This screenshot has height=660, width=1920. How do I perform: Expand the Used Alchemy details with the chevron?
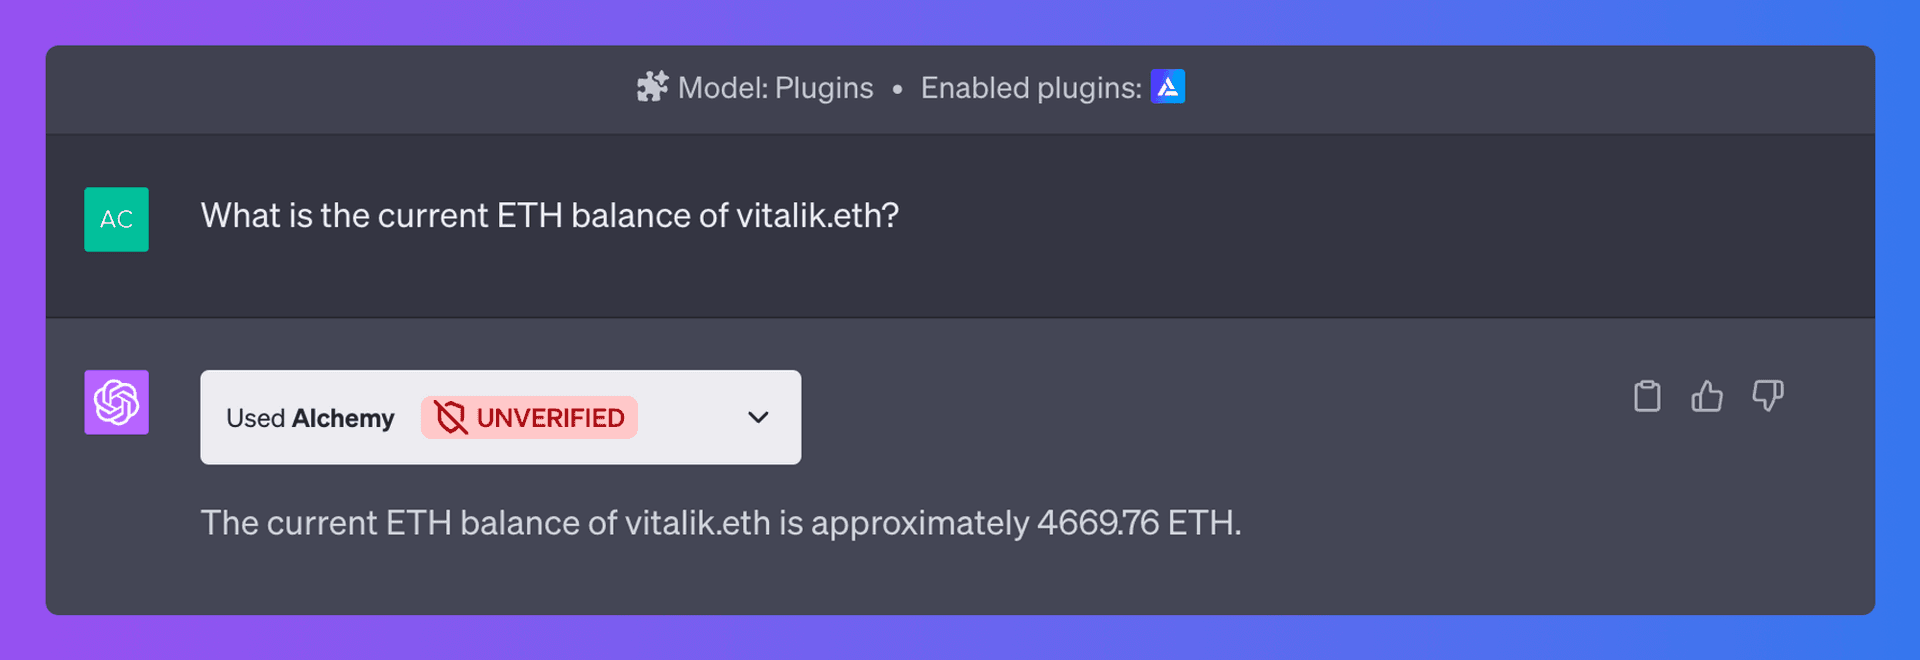[757, 417]
